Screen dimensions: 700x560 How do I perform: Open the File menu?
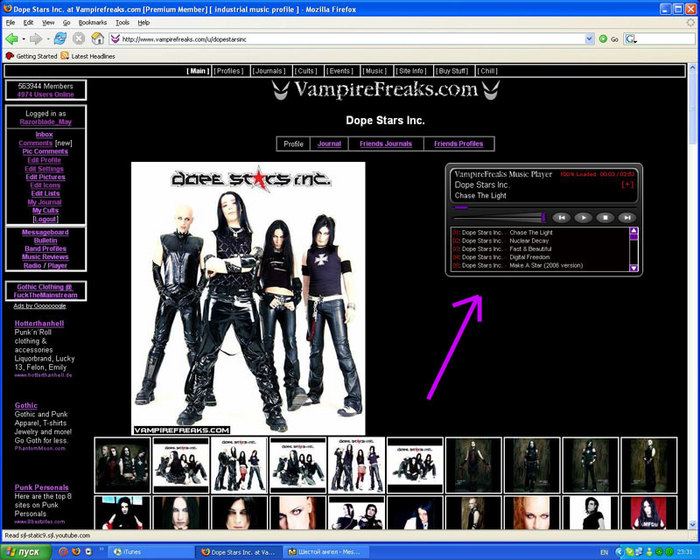(10, 22)
